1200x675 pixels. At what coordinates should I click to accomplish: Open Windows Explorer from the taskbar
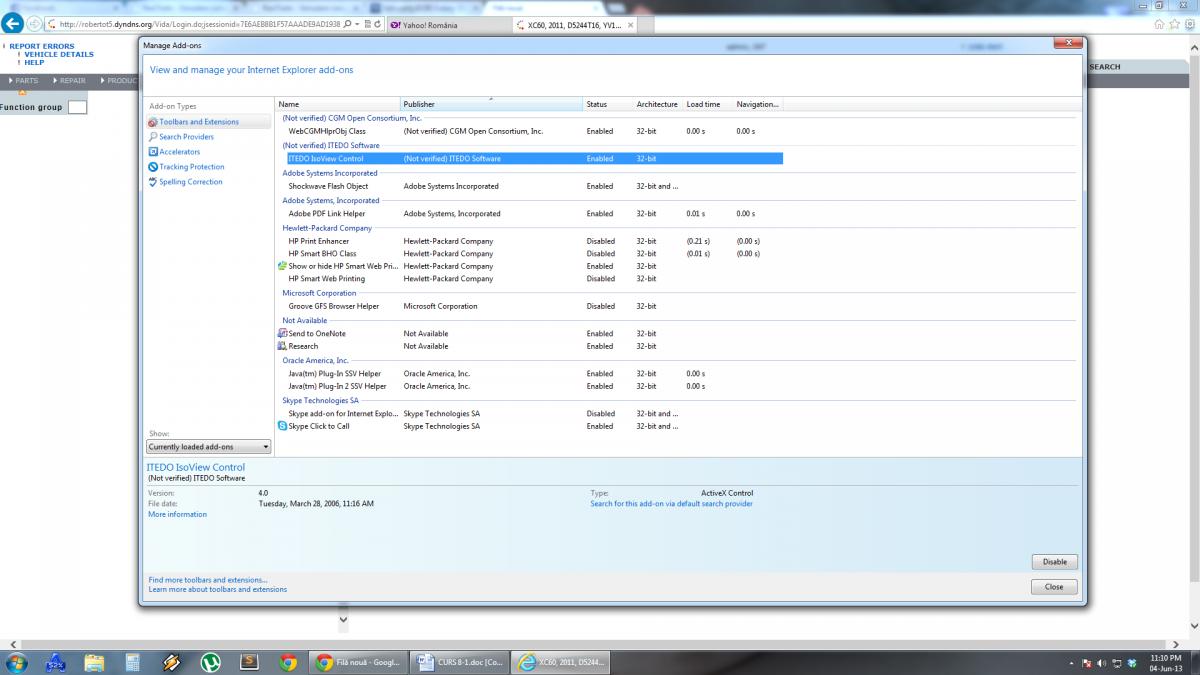coord(95,662)
